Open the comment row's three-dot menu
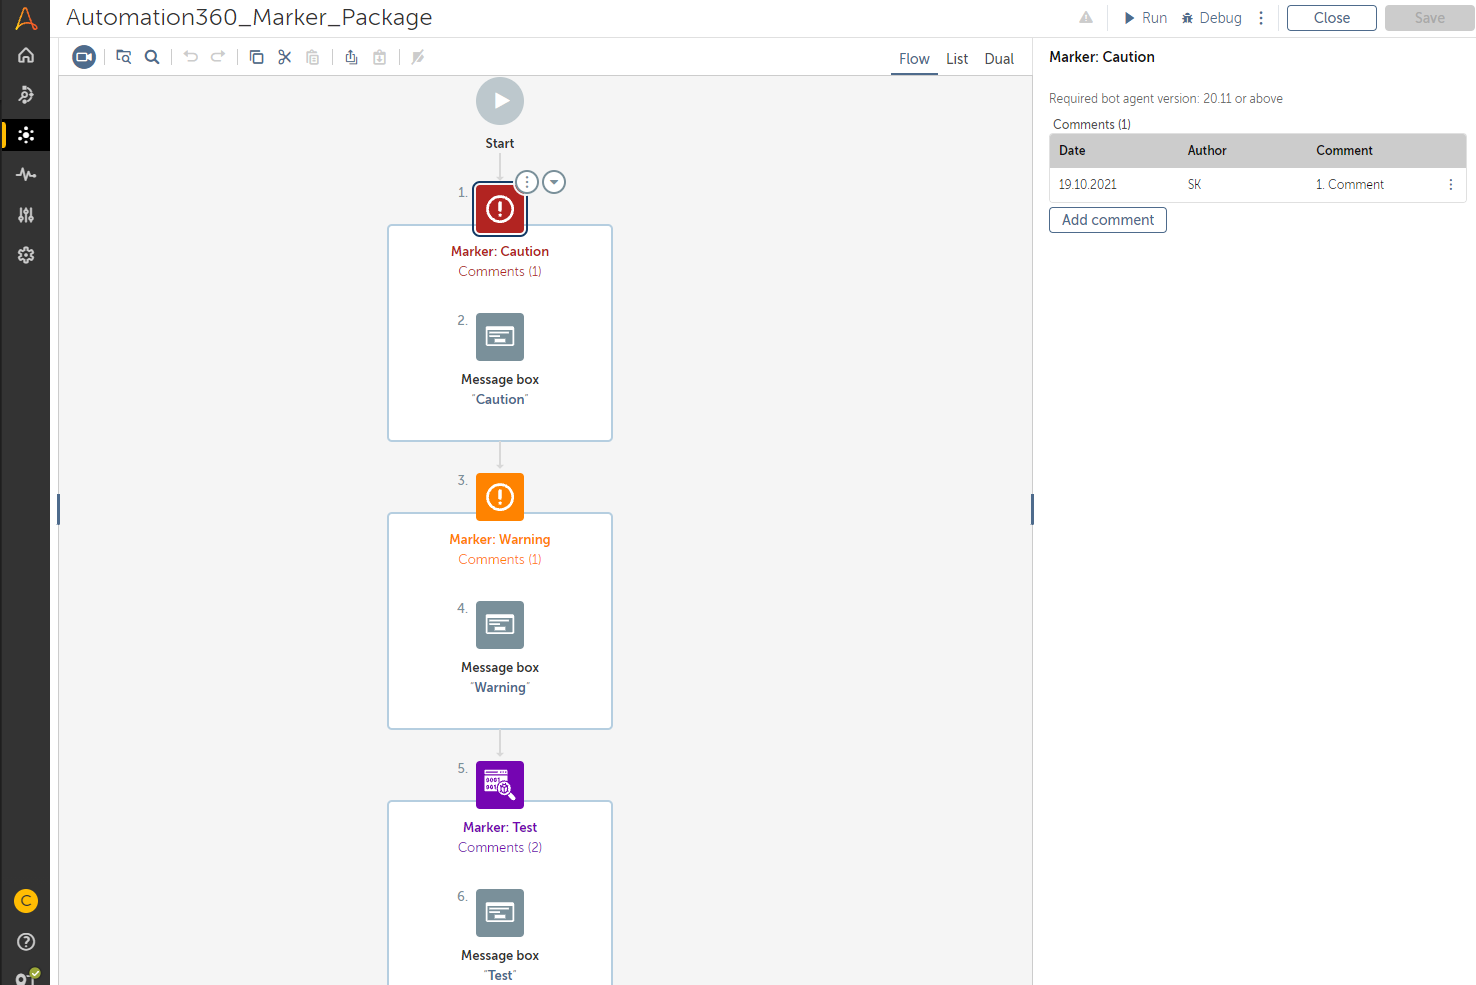Image resolution: width=1476 pixels, height=985 pixels. pos(1451,185)
